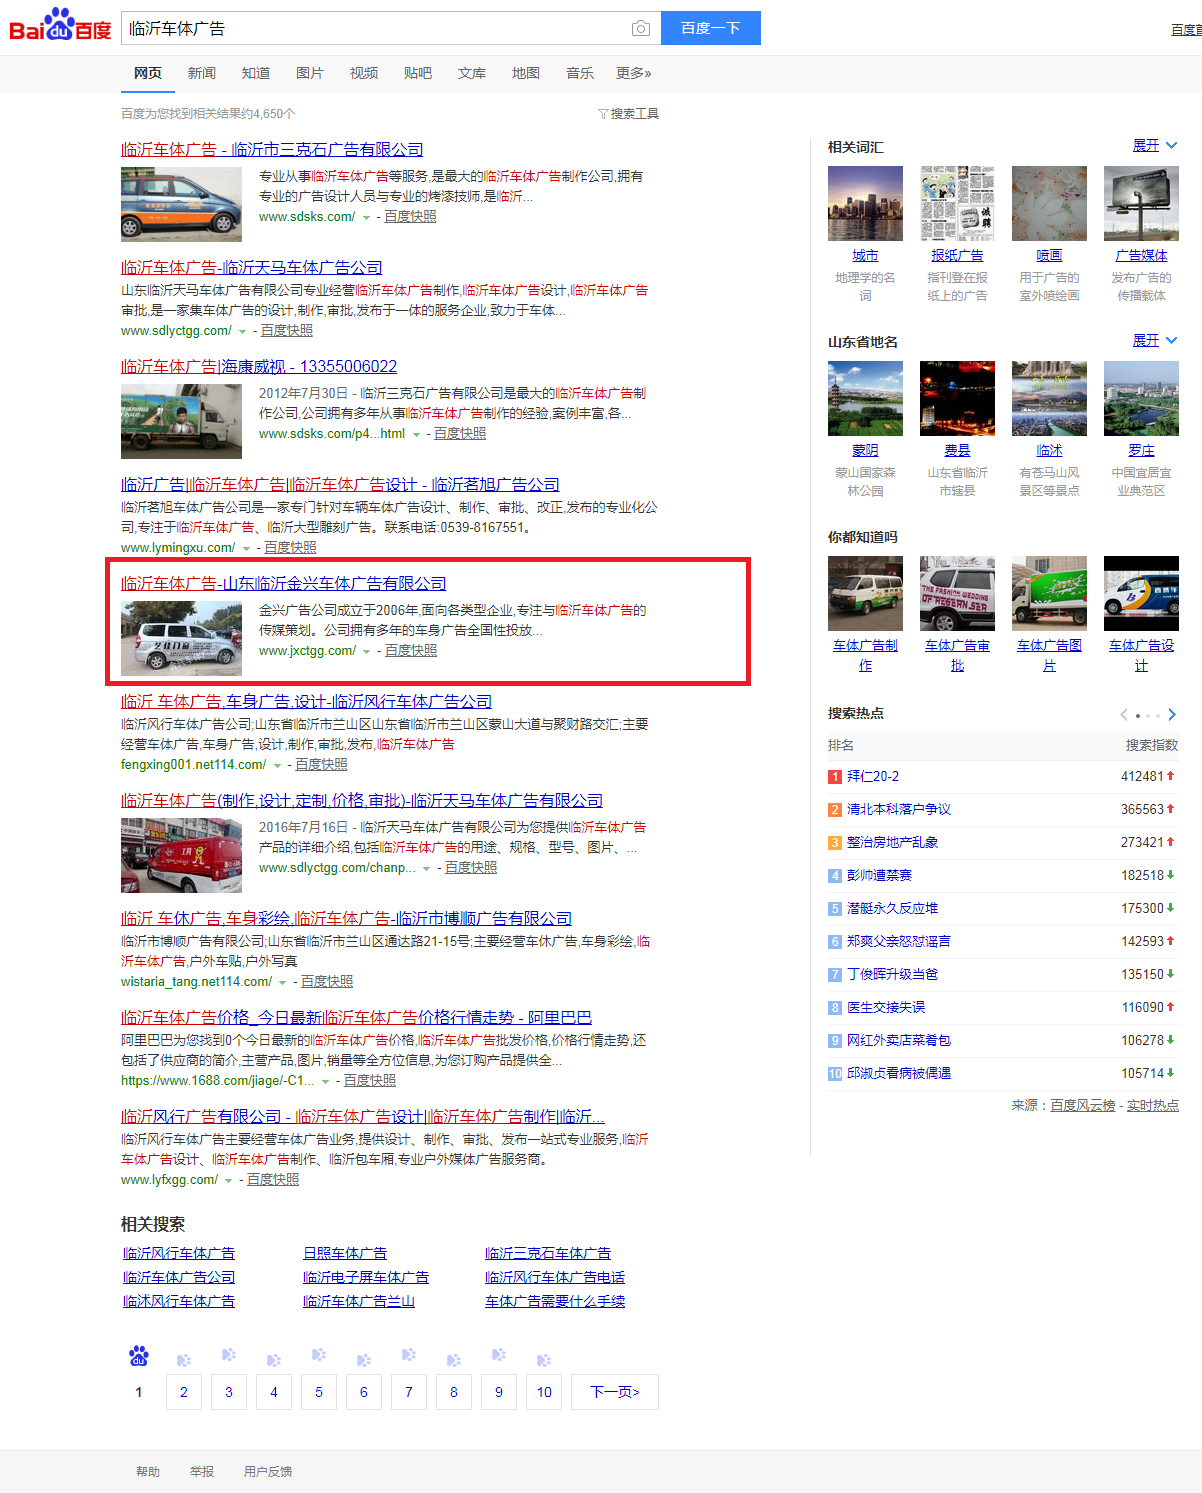Open 百度快照 of the first result
The width and height of the screenshot is (1202, 1493).
[410, 216]
